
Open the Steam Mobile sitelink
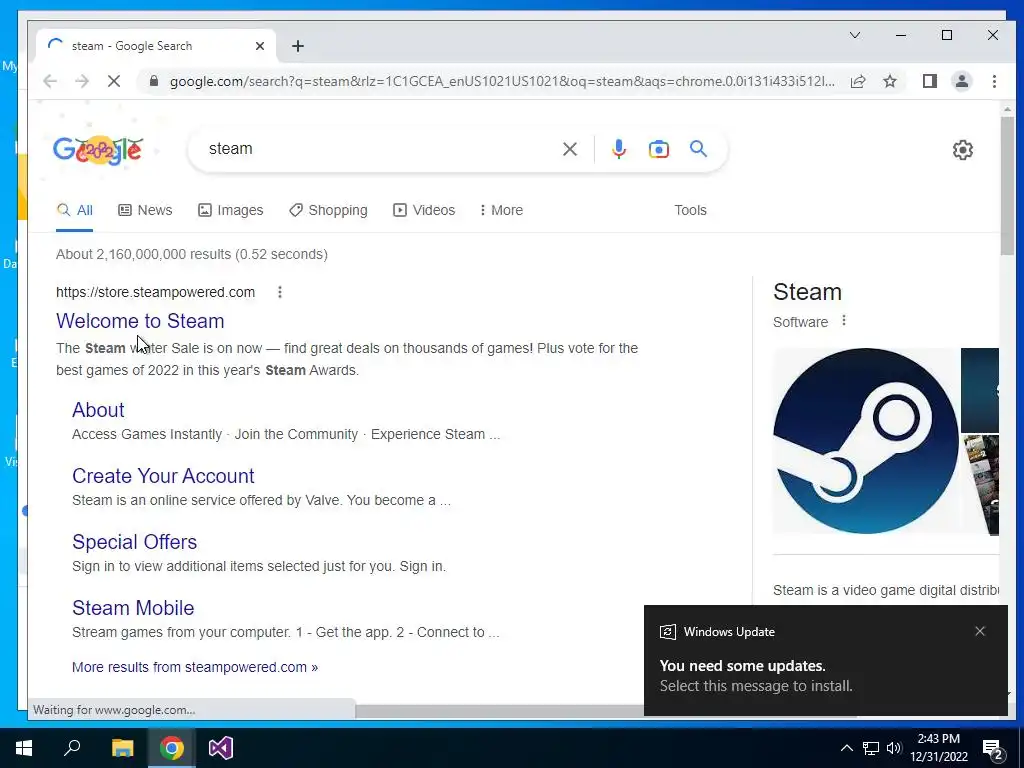coord(133,608)
